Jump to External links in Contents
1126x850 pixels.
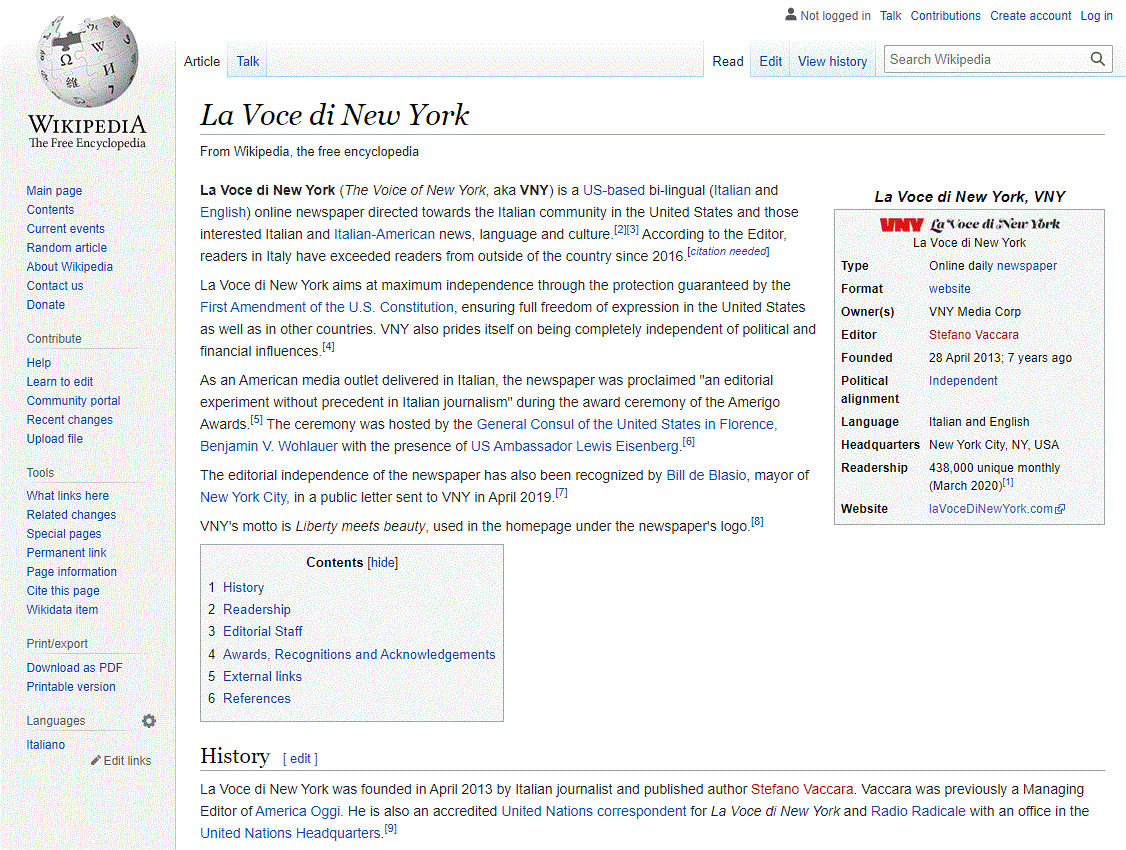[262, 677]
